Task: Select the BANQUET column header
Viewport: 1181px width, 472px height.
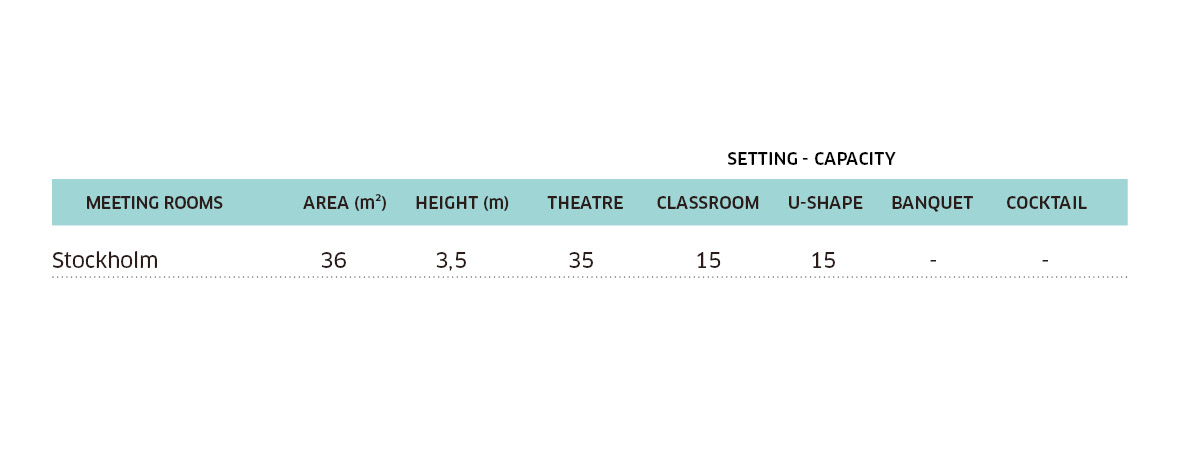Action: pyautogui.click(x=932, y=203)
